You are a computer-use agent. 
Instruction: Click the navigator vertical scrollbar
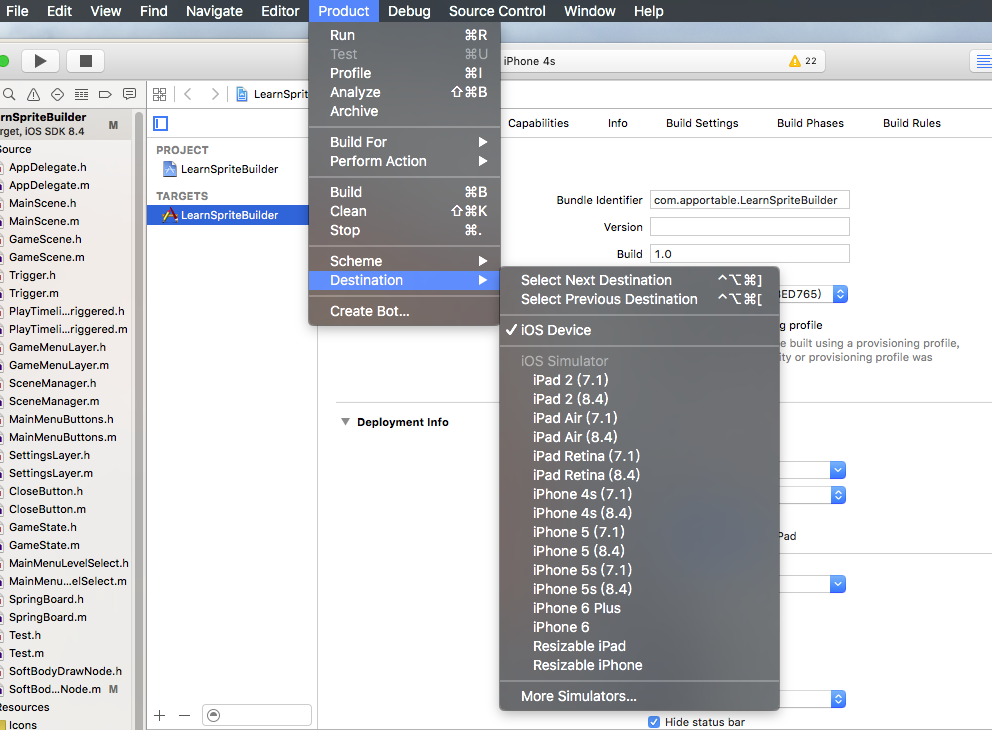click(139, 418)
